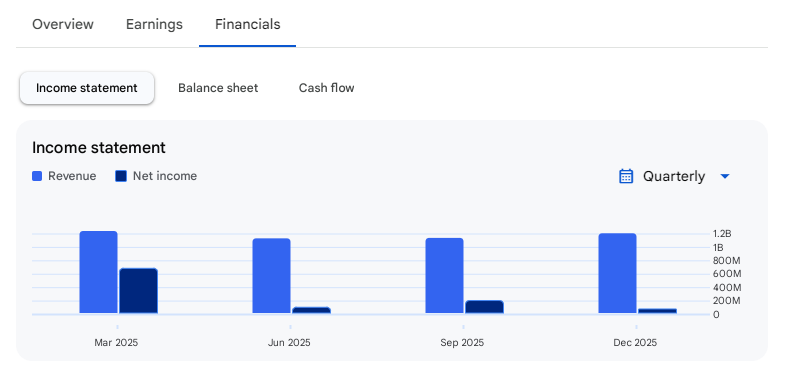Click the Net income legend label

tap(165, 176)
